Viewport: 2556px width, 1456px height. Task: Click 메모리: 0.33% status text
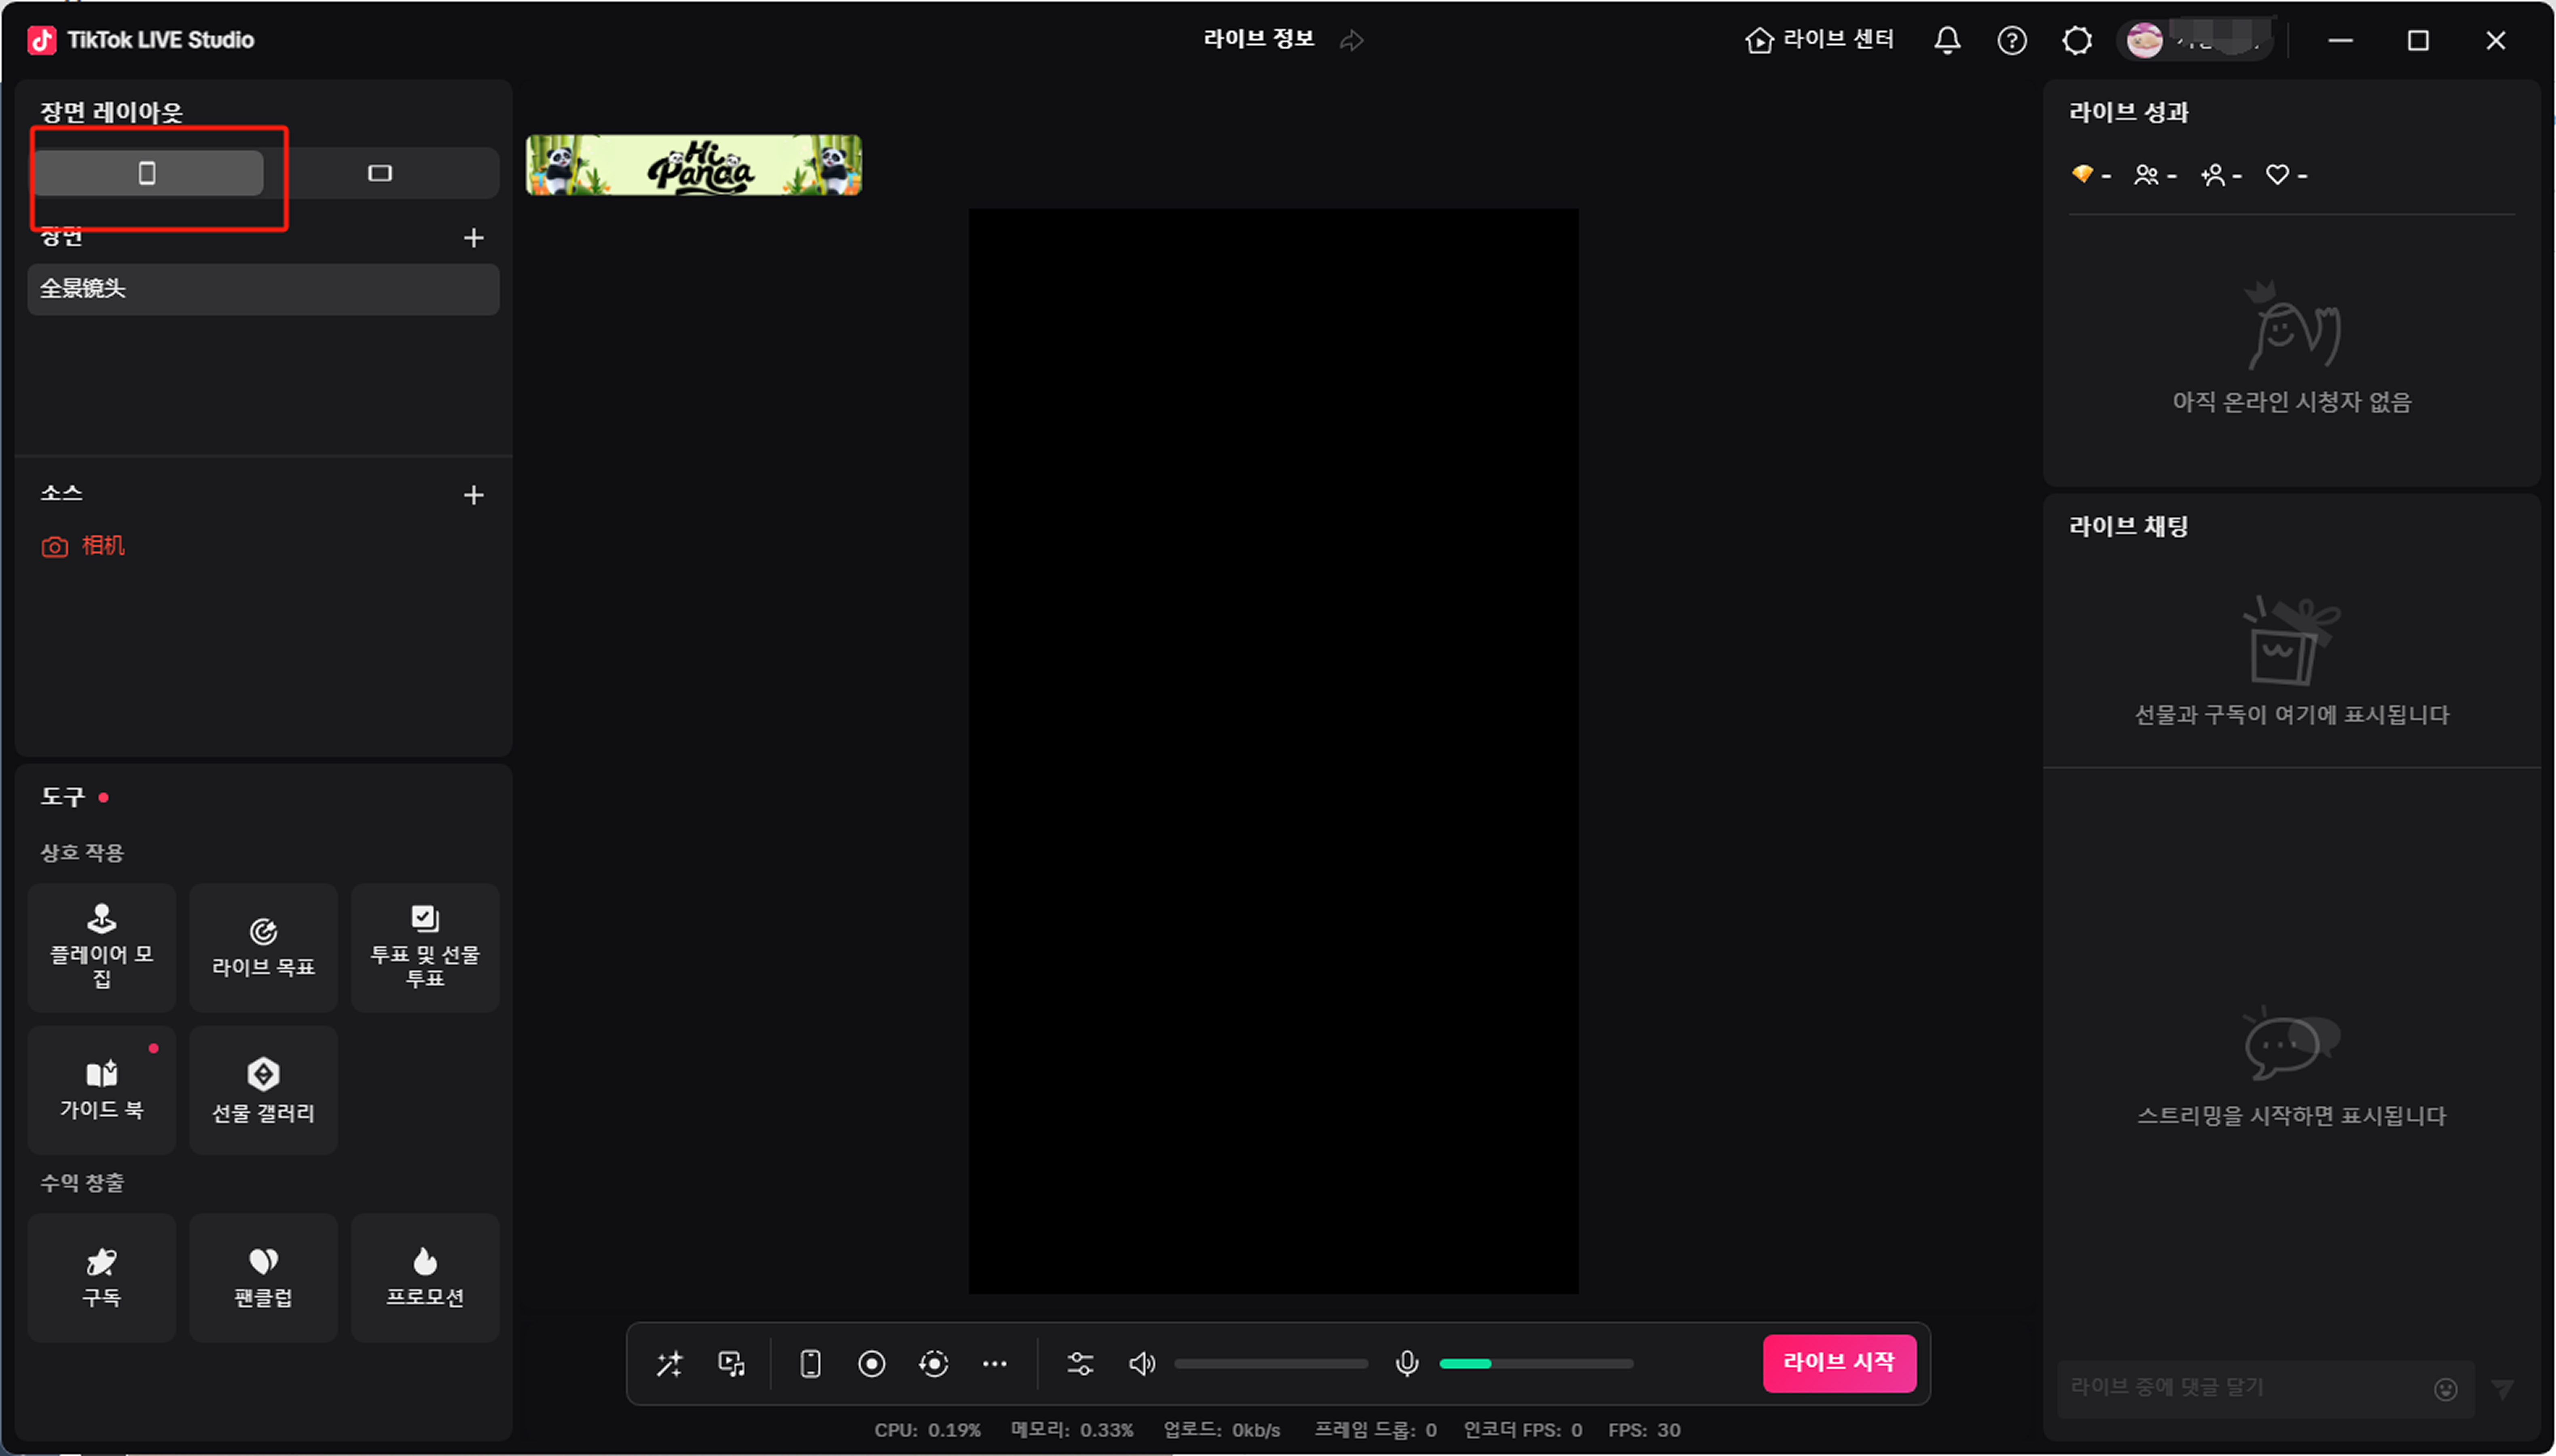tap(1072, 1430)
